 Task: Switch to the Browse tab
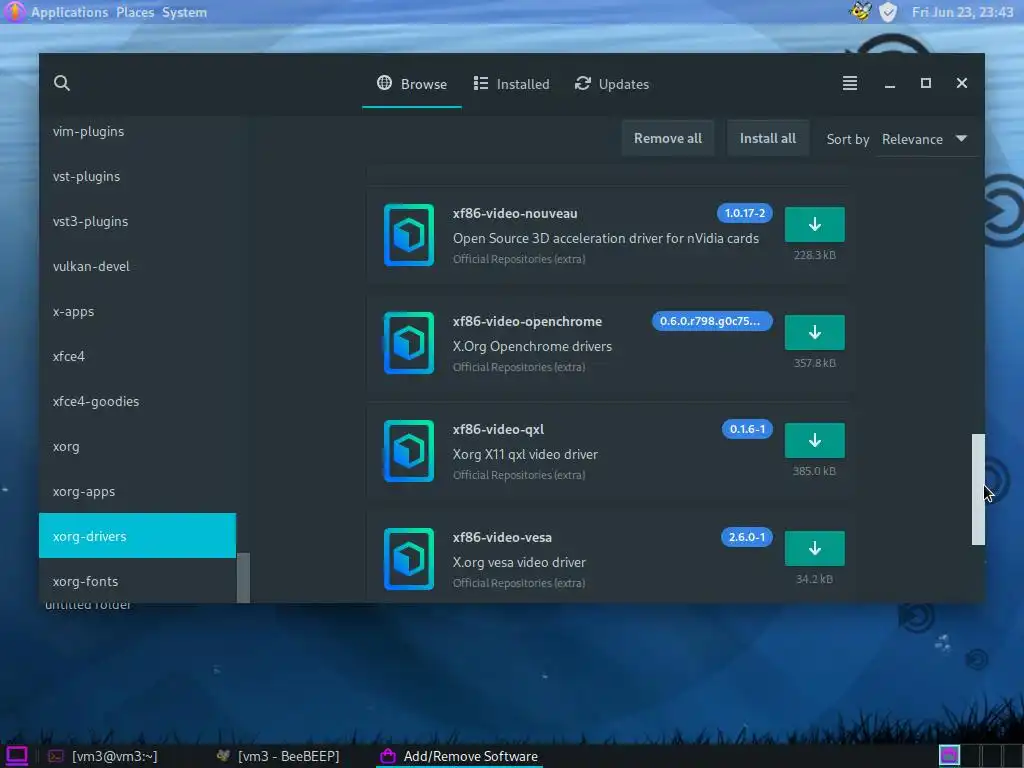coord(412,84)
